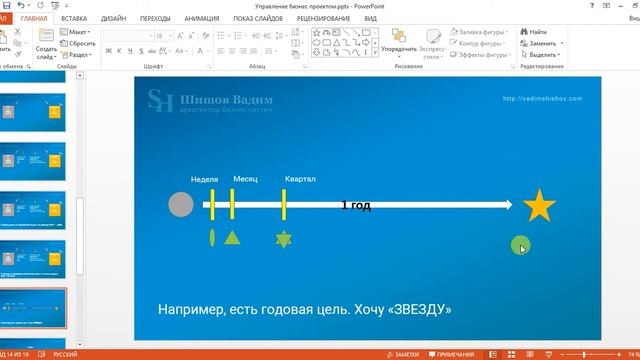The image size is (640, 360).
Task: Select the right arrow shape in gallery
Action: coord(366,42)
